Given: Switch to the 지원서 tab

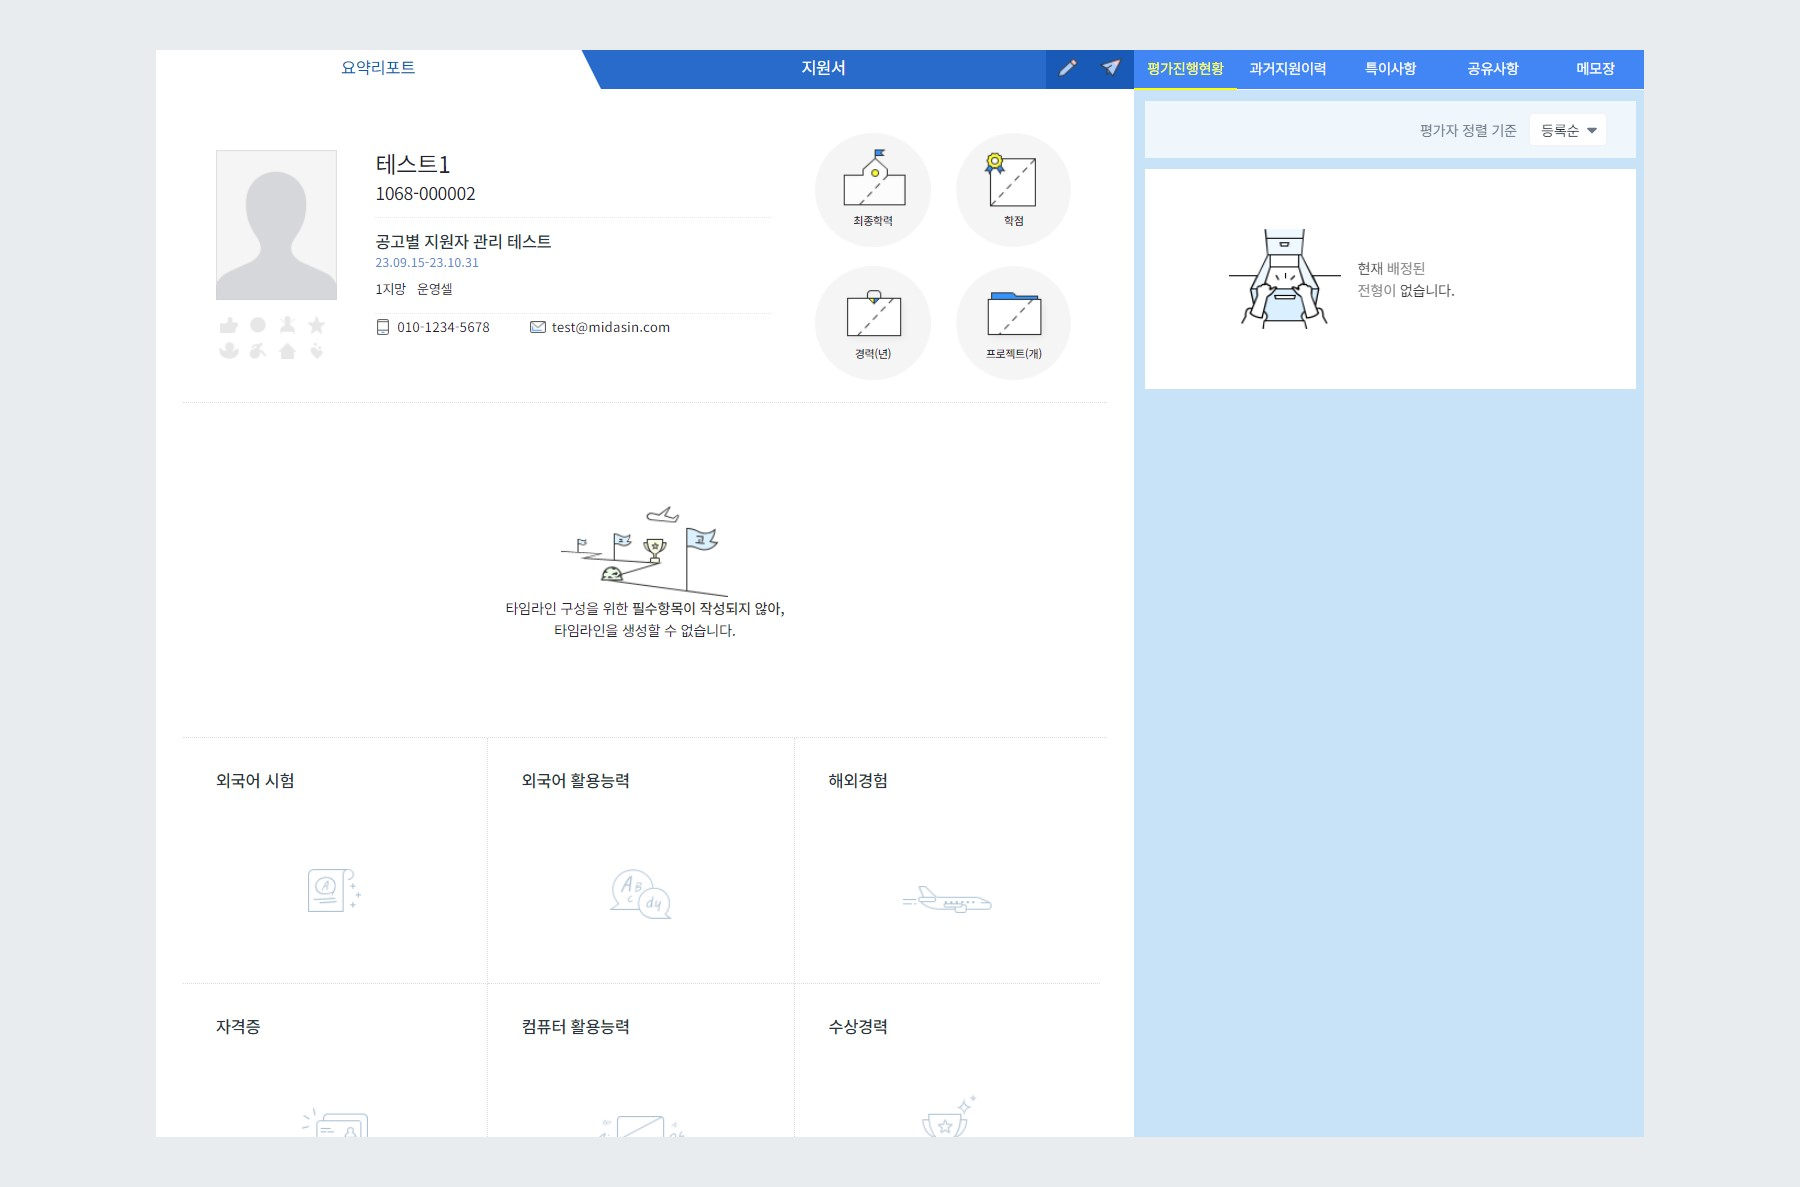Looking at the screenshot, I should click(823, 68).
